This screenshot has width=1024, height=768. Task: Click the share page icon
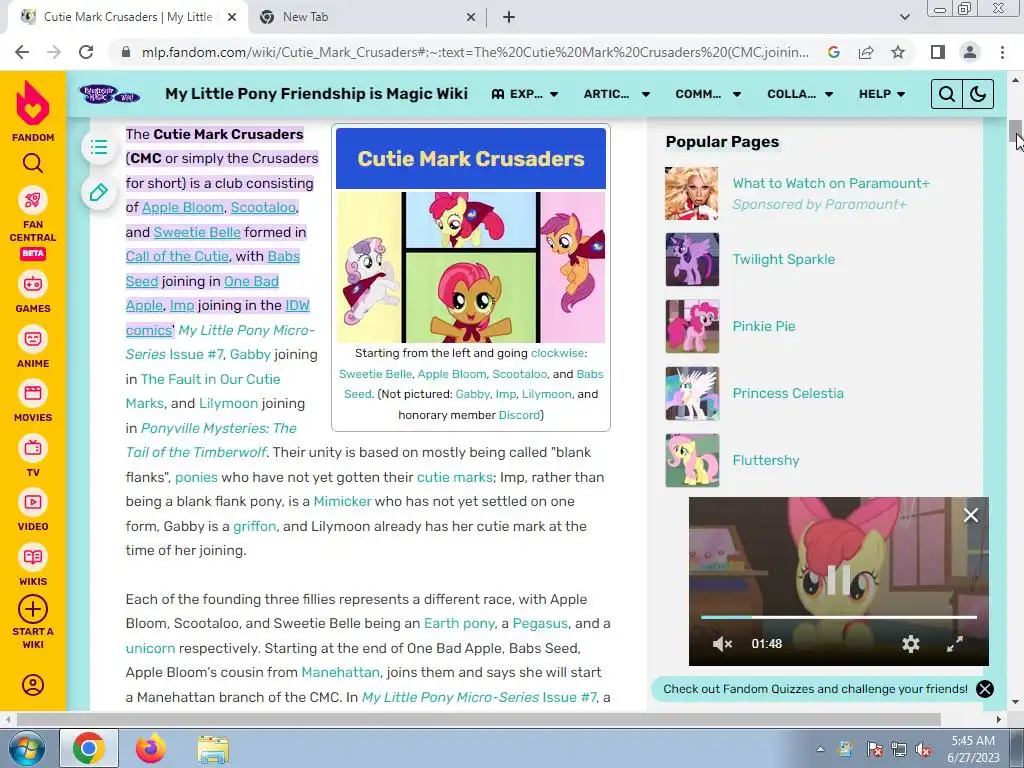click(866, 52)
